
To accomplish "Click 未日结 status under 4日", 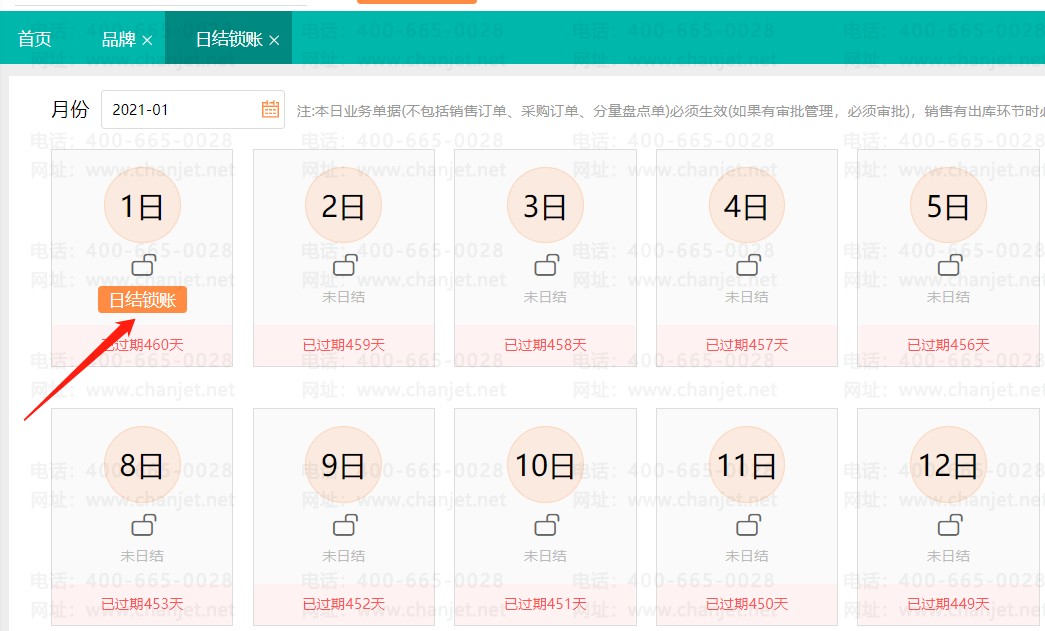I will pyautogui.click(x=746, y=297).
